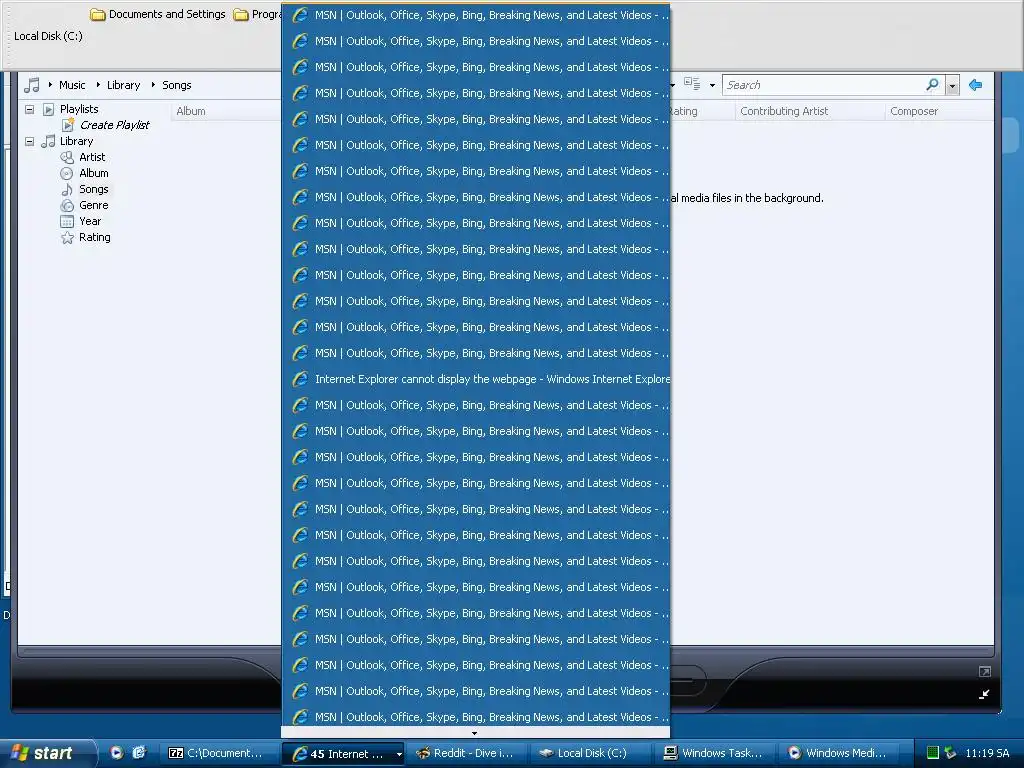Select the Library label in the tree
Viewport: 1024px width, 768px height.
click(x=76, y=141)
